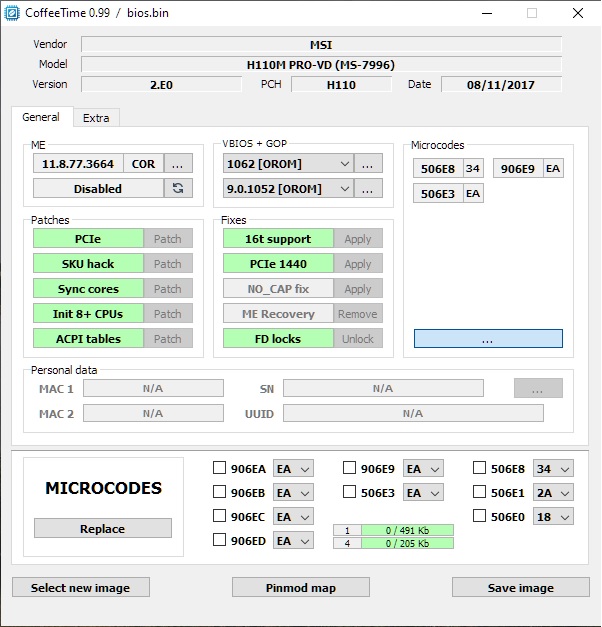The height and width of the screenshot is (627, 602).
Task: Click the CoffeeTime app icon in title bar
Action: coord(11,13)
